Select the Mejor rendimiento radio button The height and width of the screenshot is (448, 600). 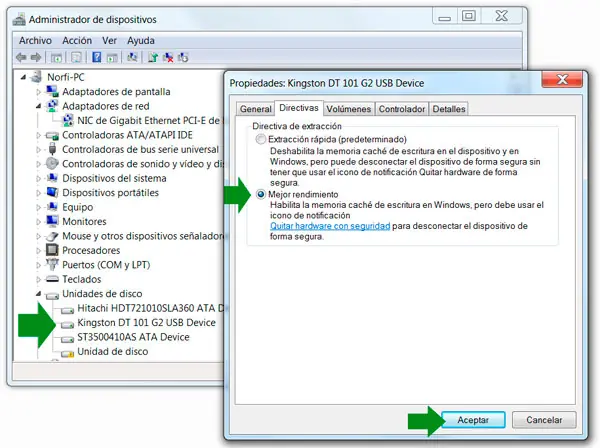click(261, 194)
